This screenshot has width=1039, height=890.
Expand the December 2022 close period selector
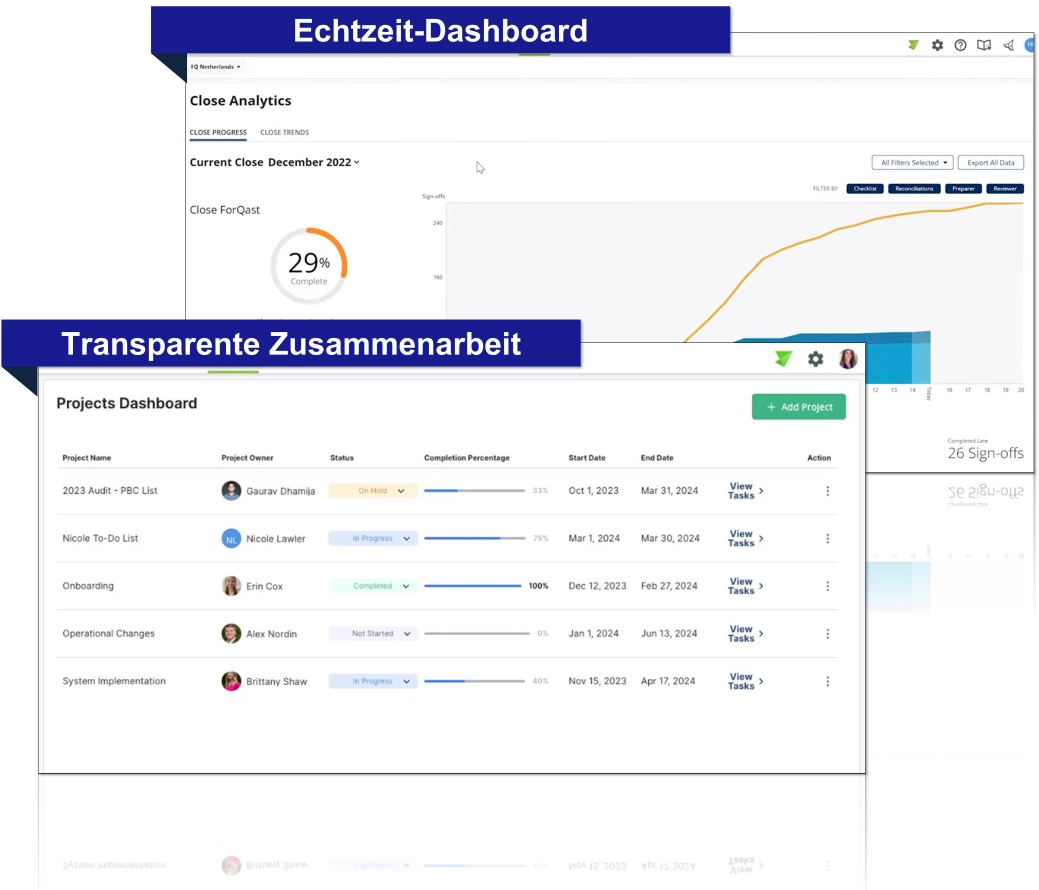[x=314, y=162]
